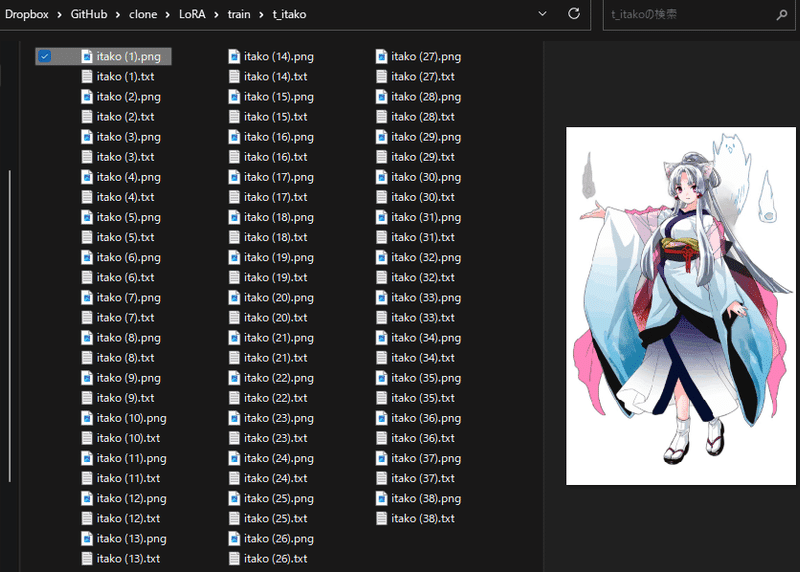Navigate to clone breadcrumb folder
The image size is (800, 572).
[x=143, y=14]
